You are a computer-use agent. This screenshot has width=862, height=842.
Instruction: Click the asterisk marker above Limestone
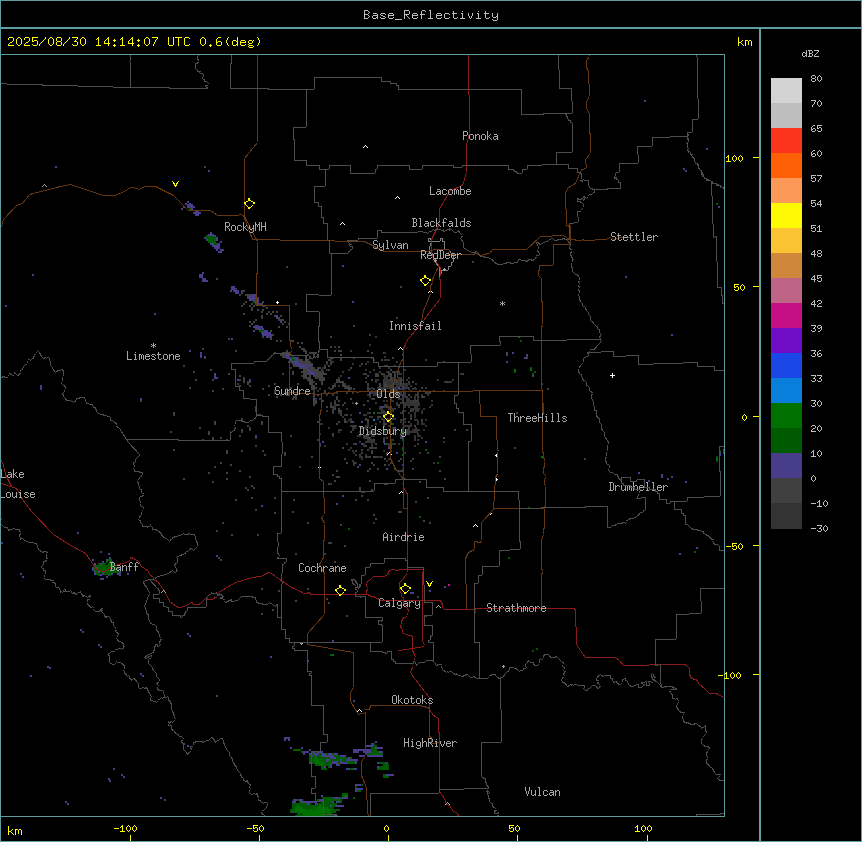pyautogui.click(x=153, y=346)
